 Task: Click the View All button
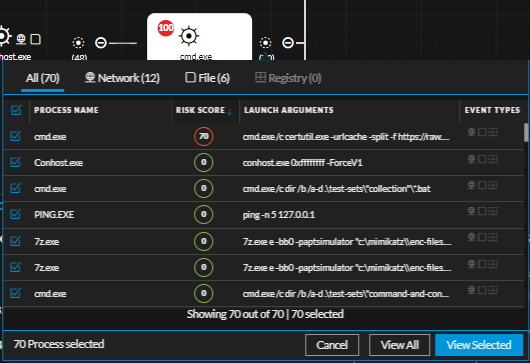[x=400, y=345]
